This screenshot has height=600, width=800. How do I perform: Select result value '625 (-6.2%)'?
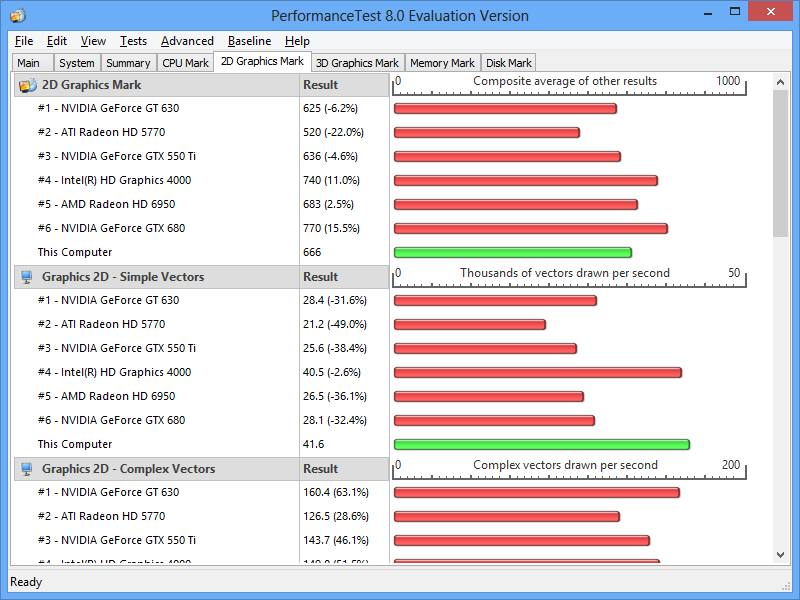click(x=330, y=108)
